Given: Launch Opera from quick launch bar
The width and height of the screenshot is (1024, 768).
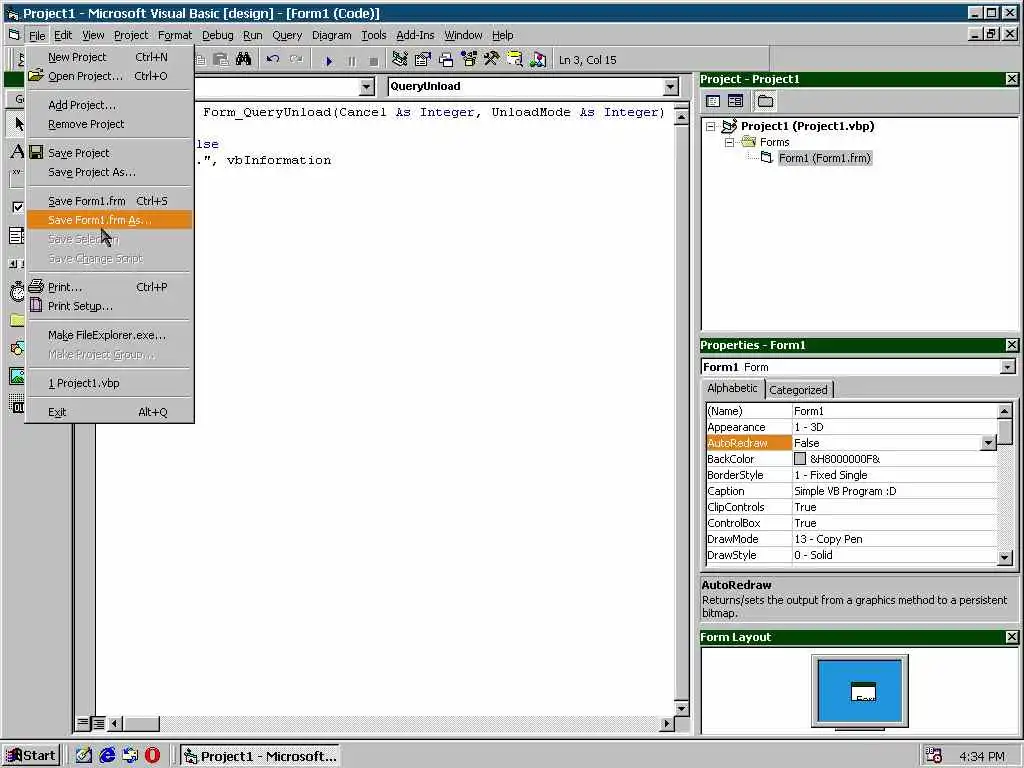Looking at the screenshot, I should (x=152, y=756).
